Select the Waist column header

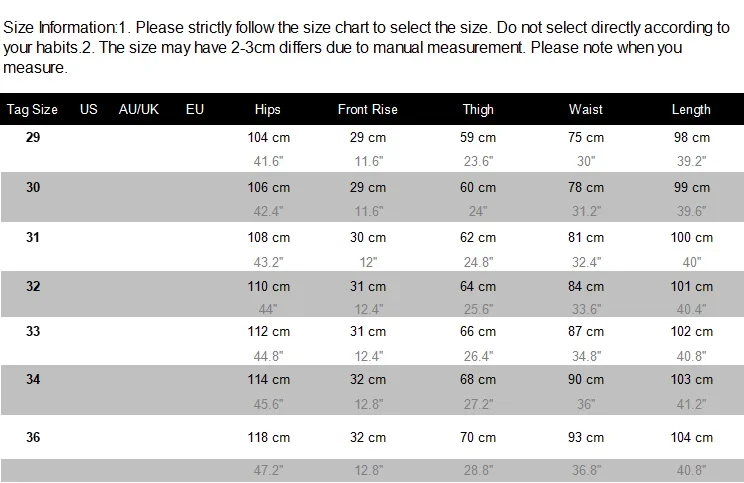pyautogui.click(x=585, y=109)
